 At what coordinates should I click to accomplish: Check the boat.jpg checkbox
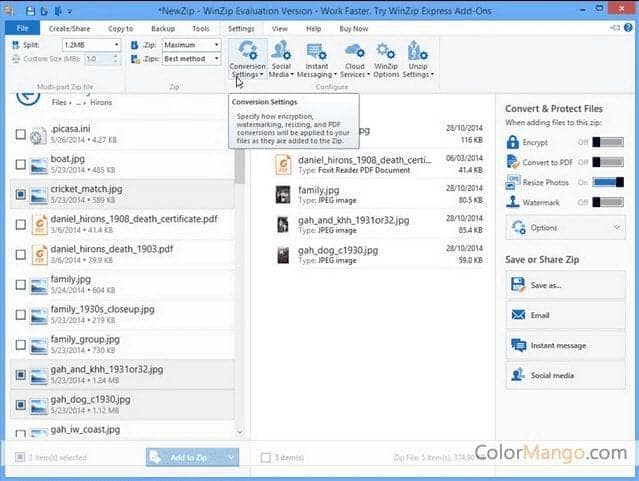[x=20, y=164]
